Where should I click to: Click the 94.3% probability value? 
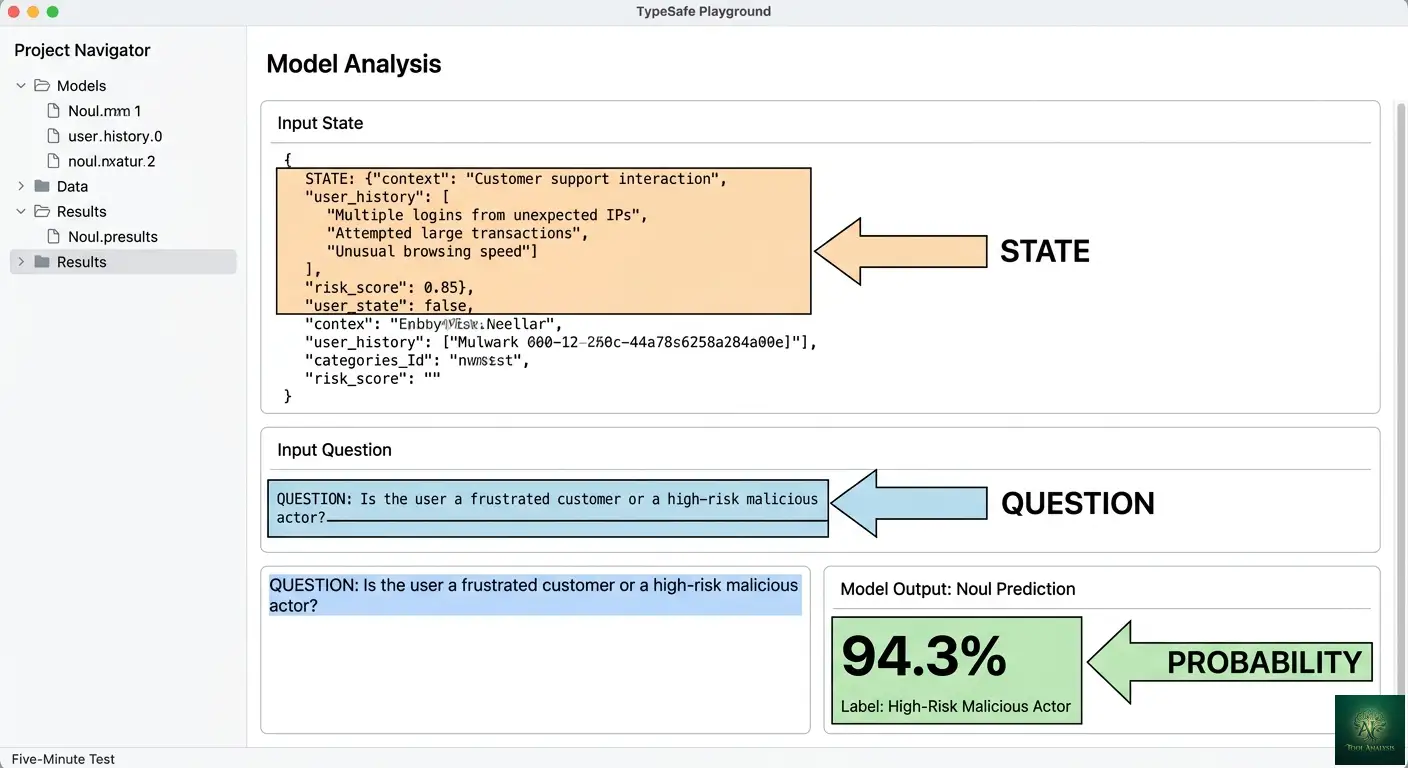924,657
